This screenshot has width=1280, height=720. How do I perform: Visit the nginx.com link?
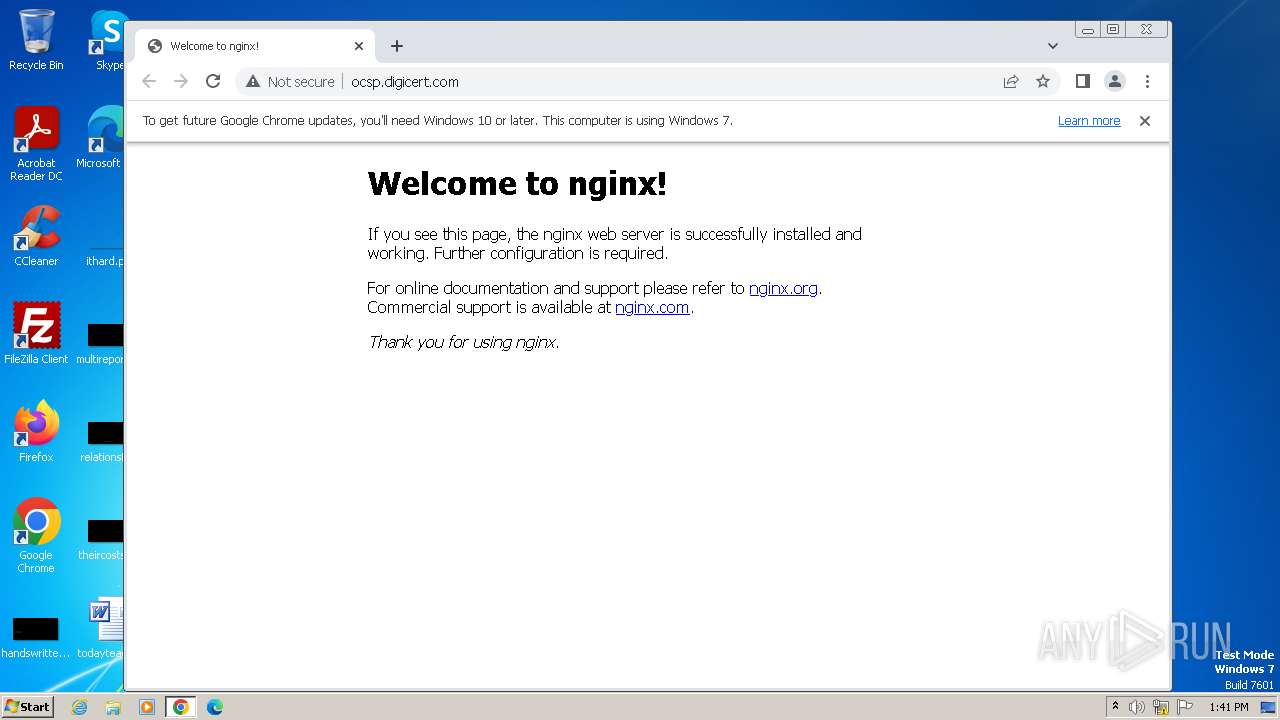click(652, 307)
